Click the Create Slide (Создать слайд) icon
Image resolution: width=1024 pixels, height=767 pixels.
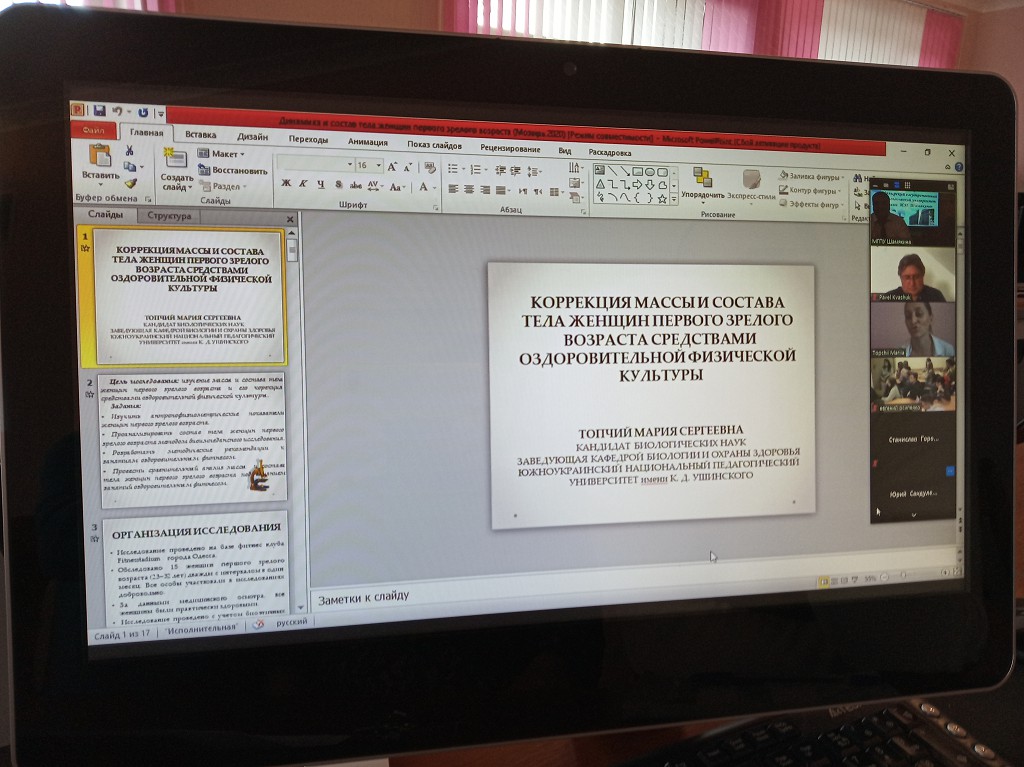(x=176, y=161)
